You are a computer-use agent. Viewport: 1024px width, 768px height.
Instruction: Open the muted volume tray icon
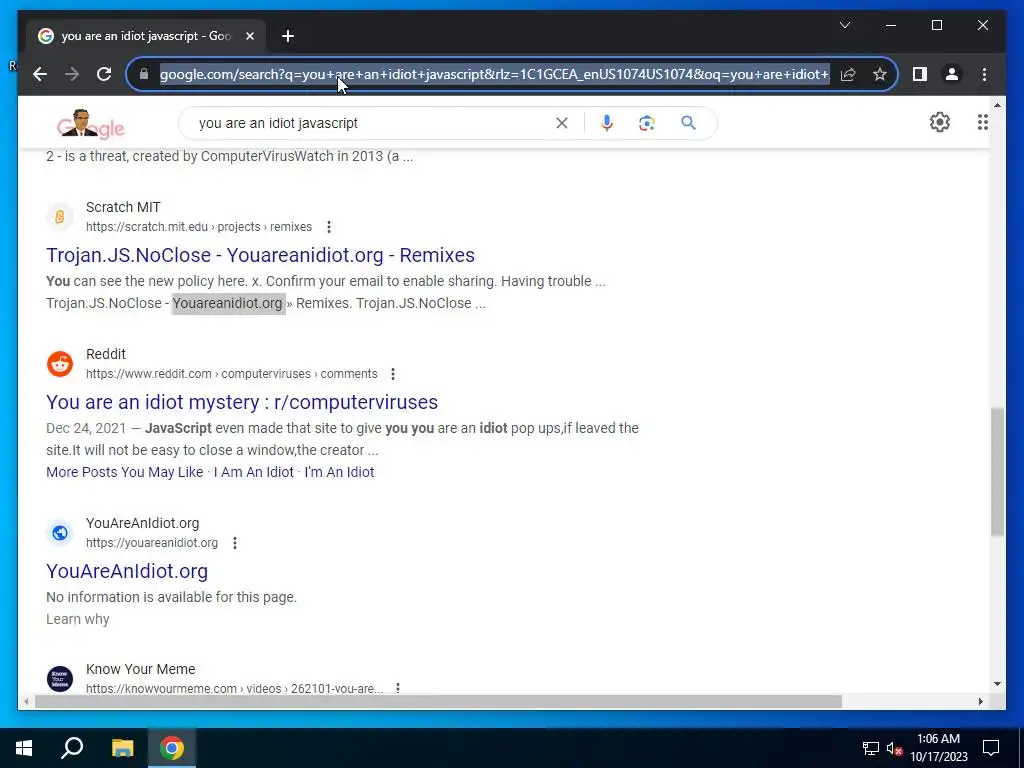tap(895, 748)
